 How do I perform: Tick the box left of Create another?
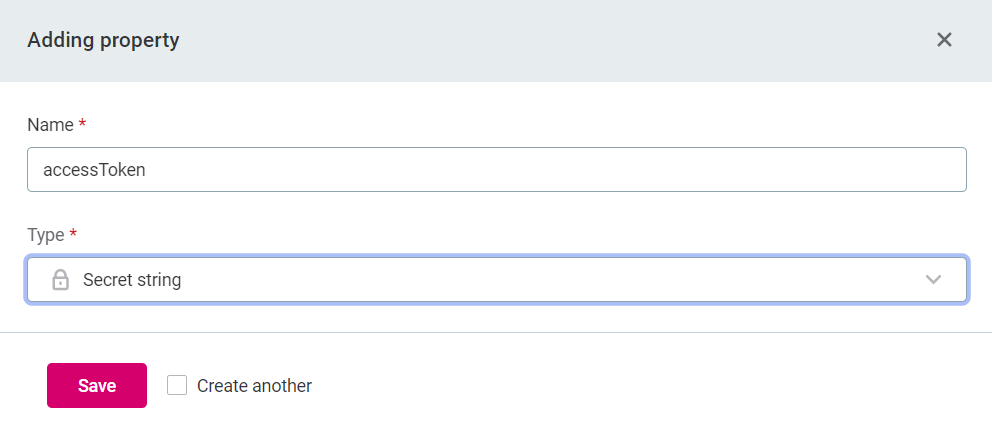click(x=177, y=385)
